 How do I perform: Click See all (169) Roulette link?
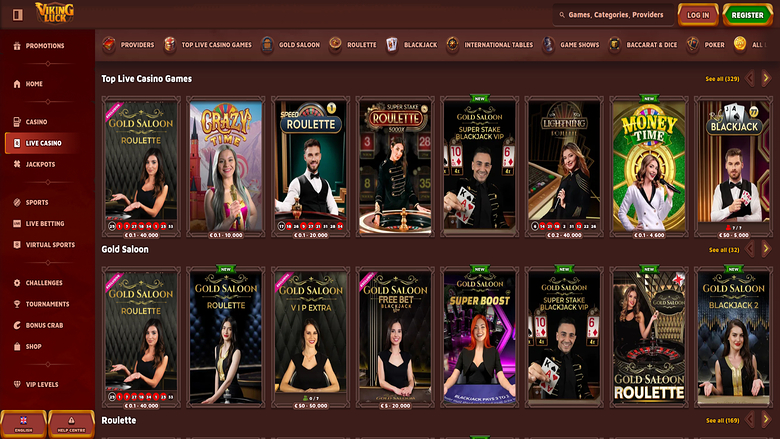click(x=722, y=421)
